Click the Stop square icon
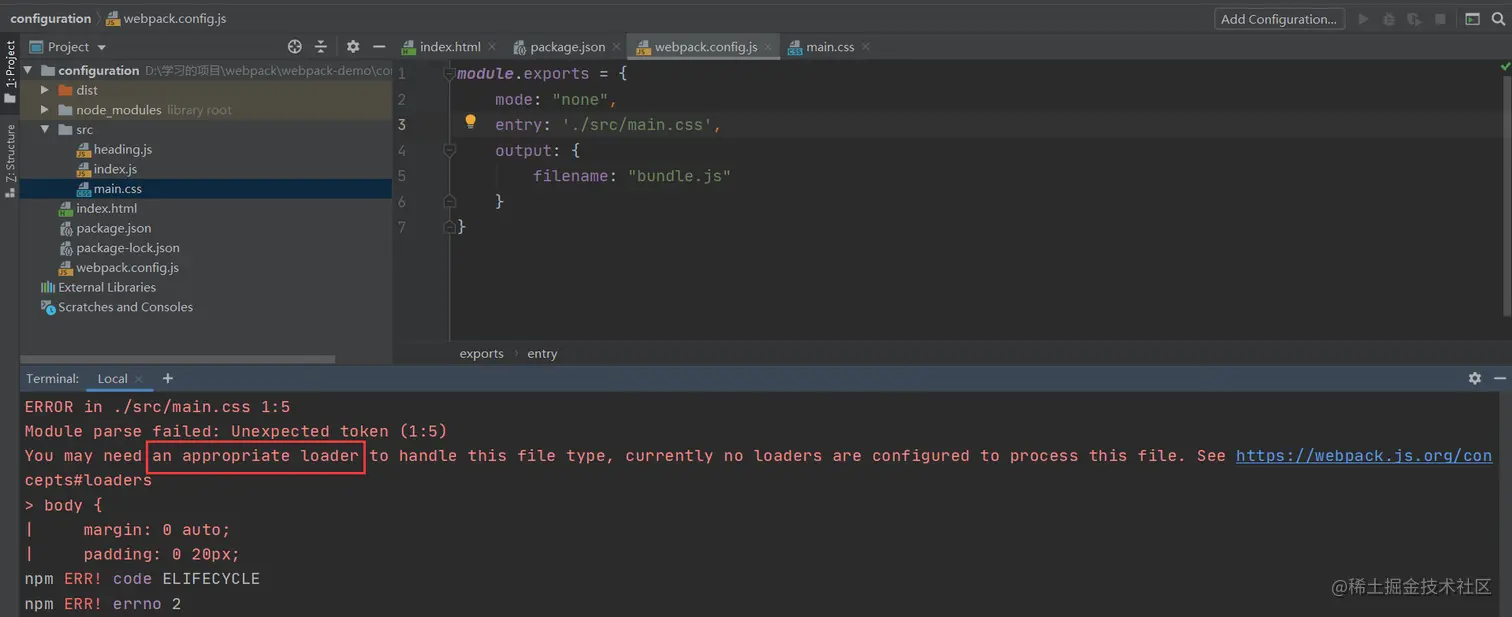1512x617 pixels. [1441, 19]
